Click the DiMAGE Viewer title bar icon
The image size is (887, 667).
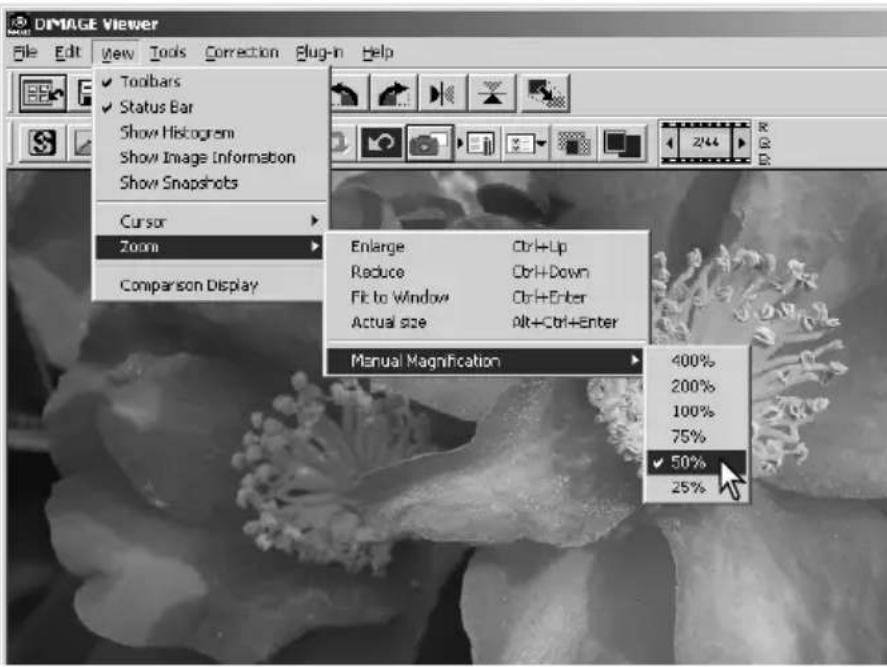click(19, 24)
